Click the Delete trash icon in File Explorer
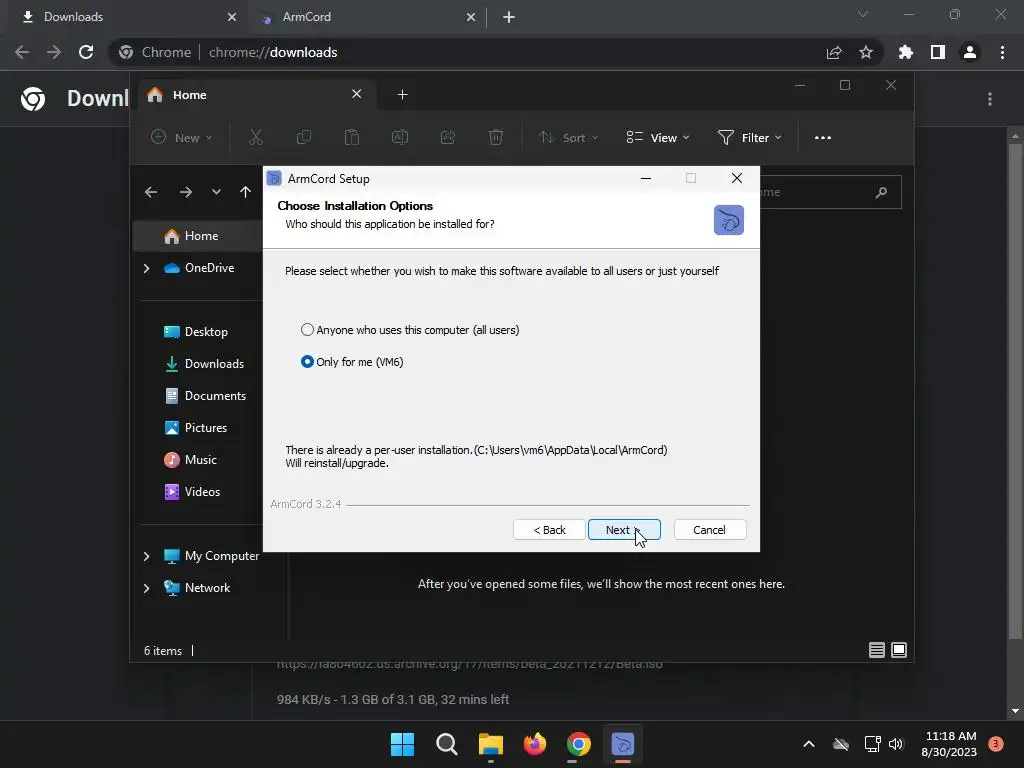1024x768 pixels. coord(496,137)
